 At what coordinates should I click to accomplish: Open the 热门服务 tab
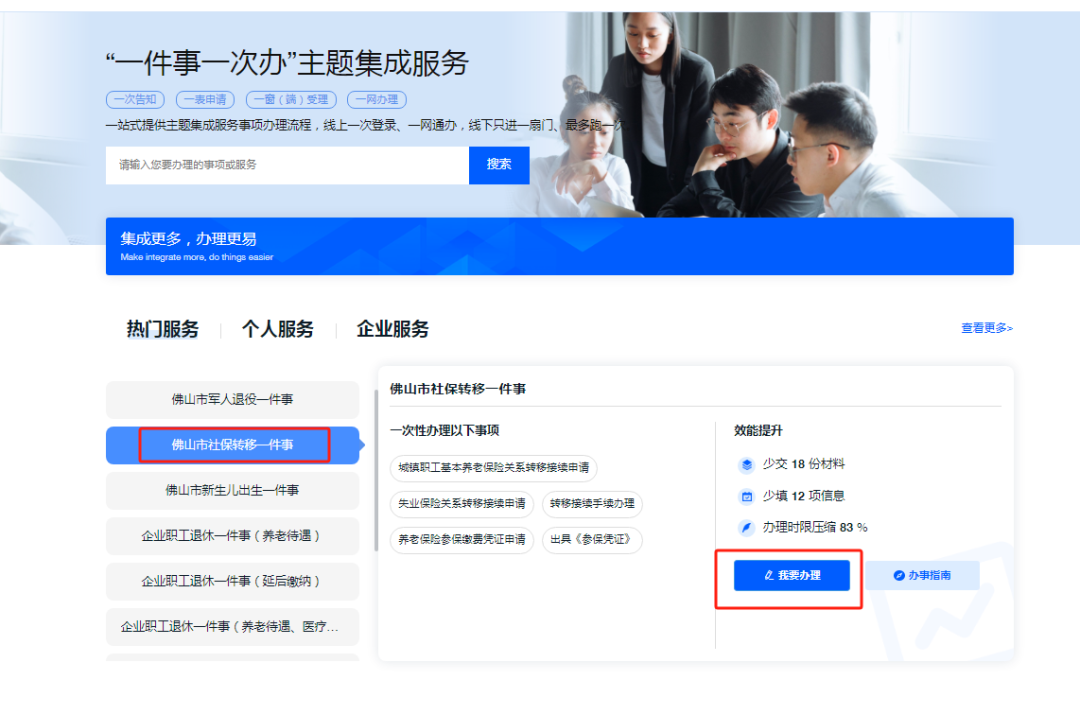tap(163, 328)
